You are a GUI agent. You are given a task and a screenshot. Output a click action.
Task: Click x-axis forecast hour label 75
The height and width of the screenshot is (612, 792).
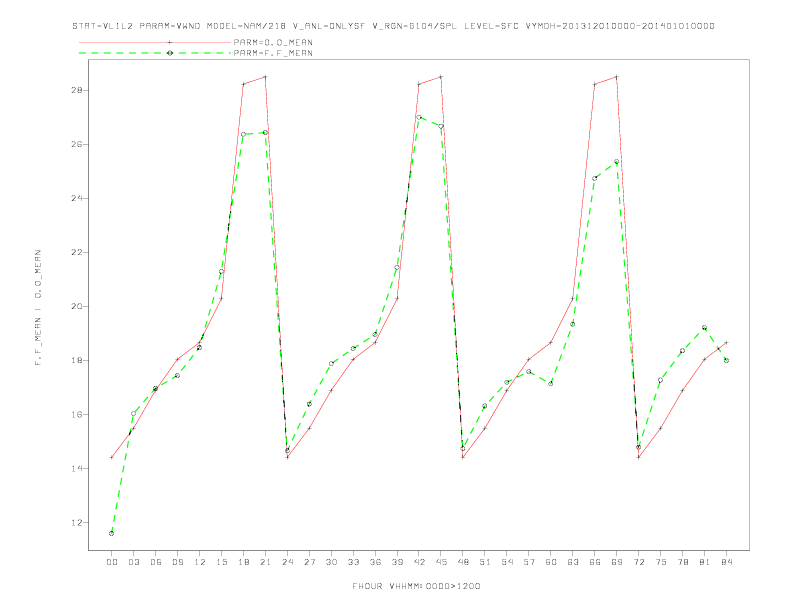pyautogui.click(x=661, y=562)
